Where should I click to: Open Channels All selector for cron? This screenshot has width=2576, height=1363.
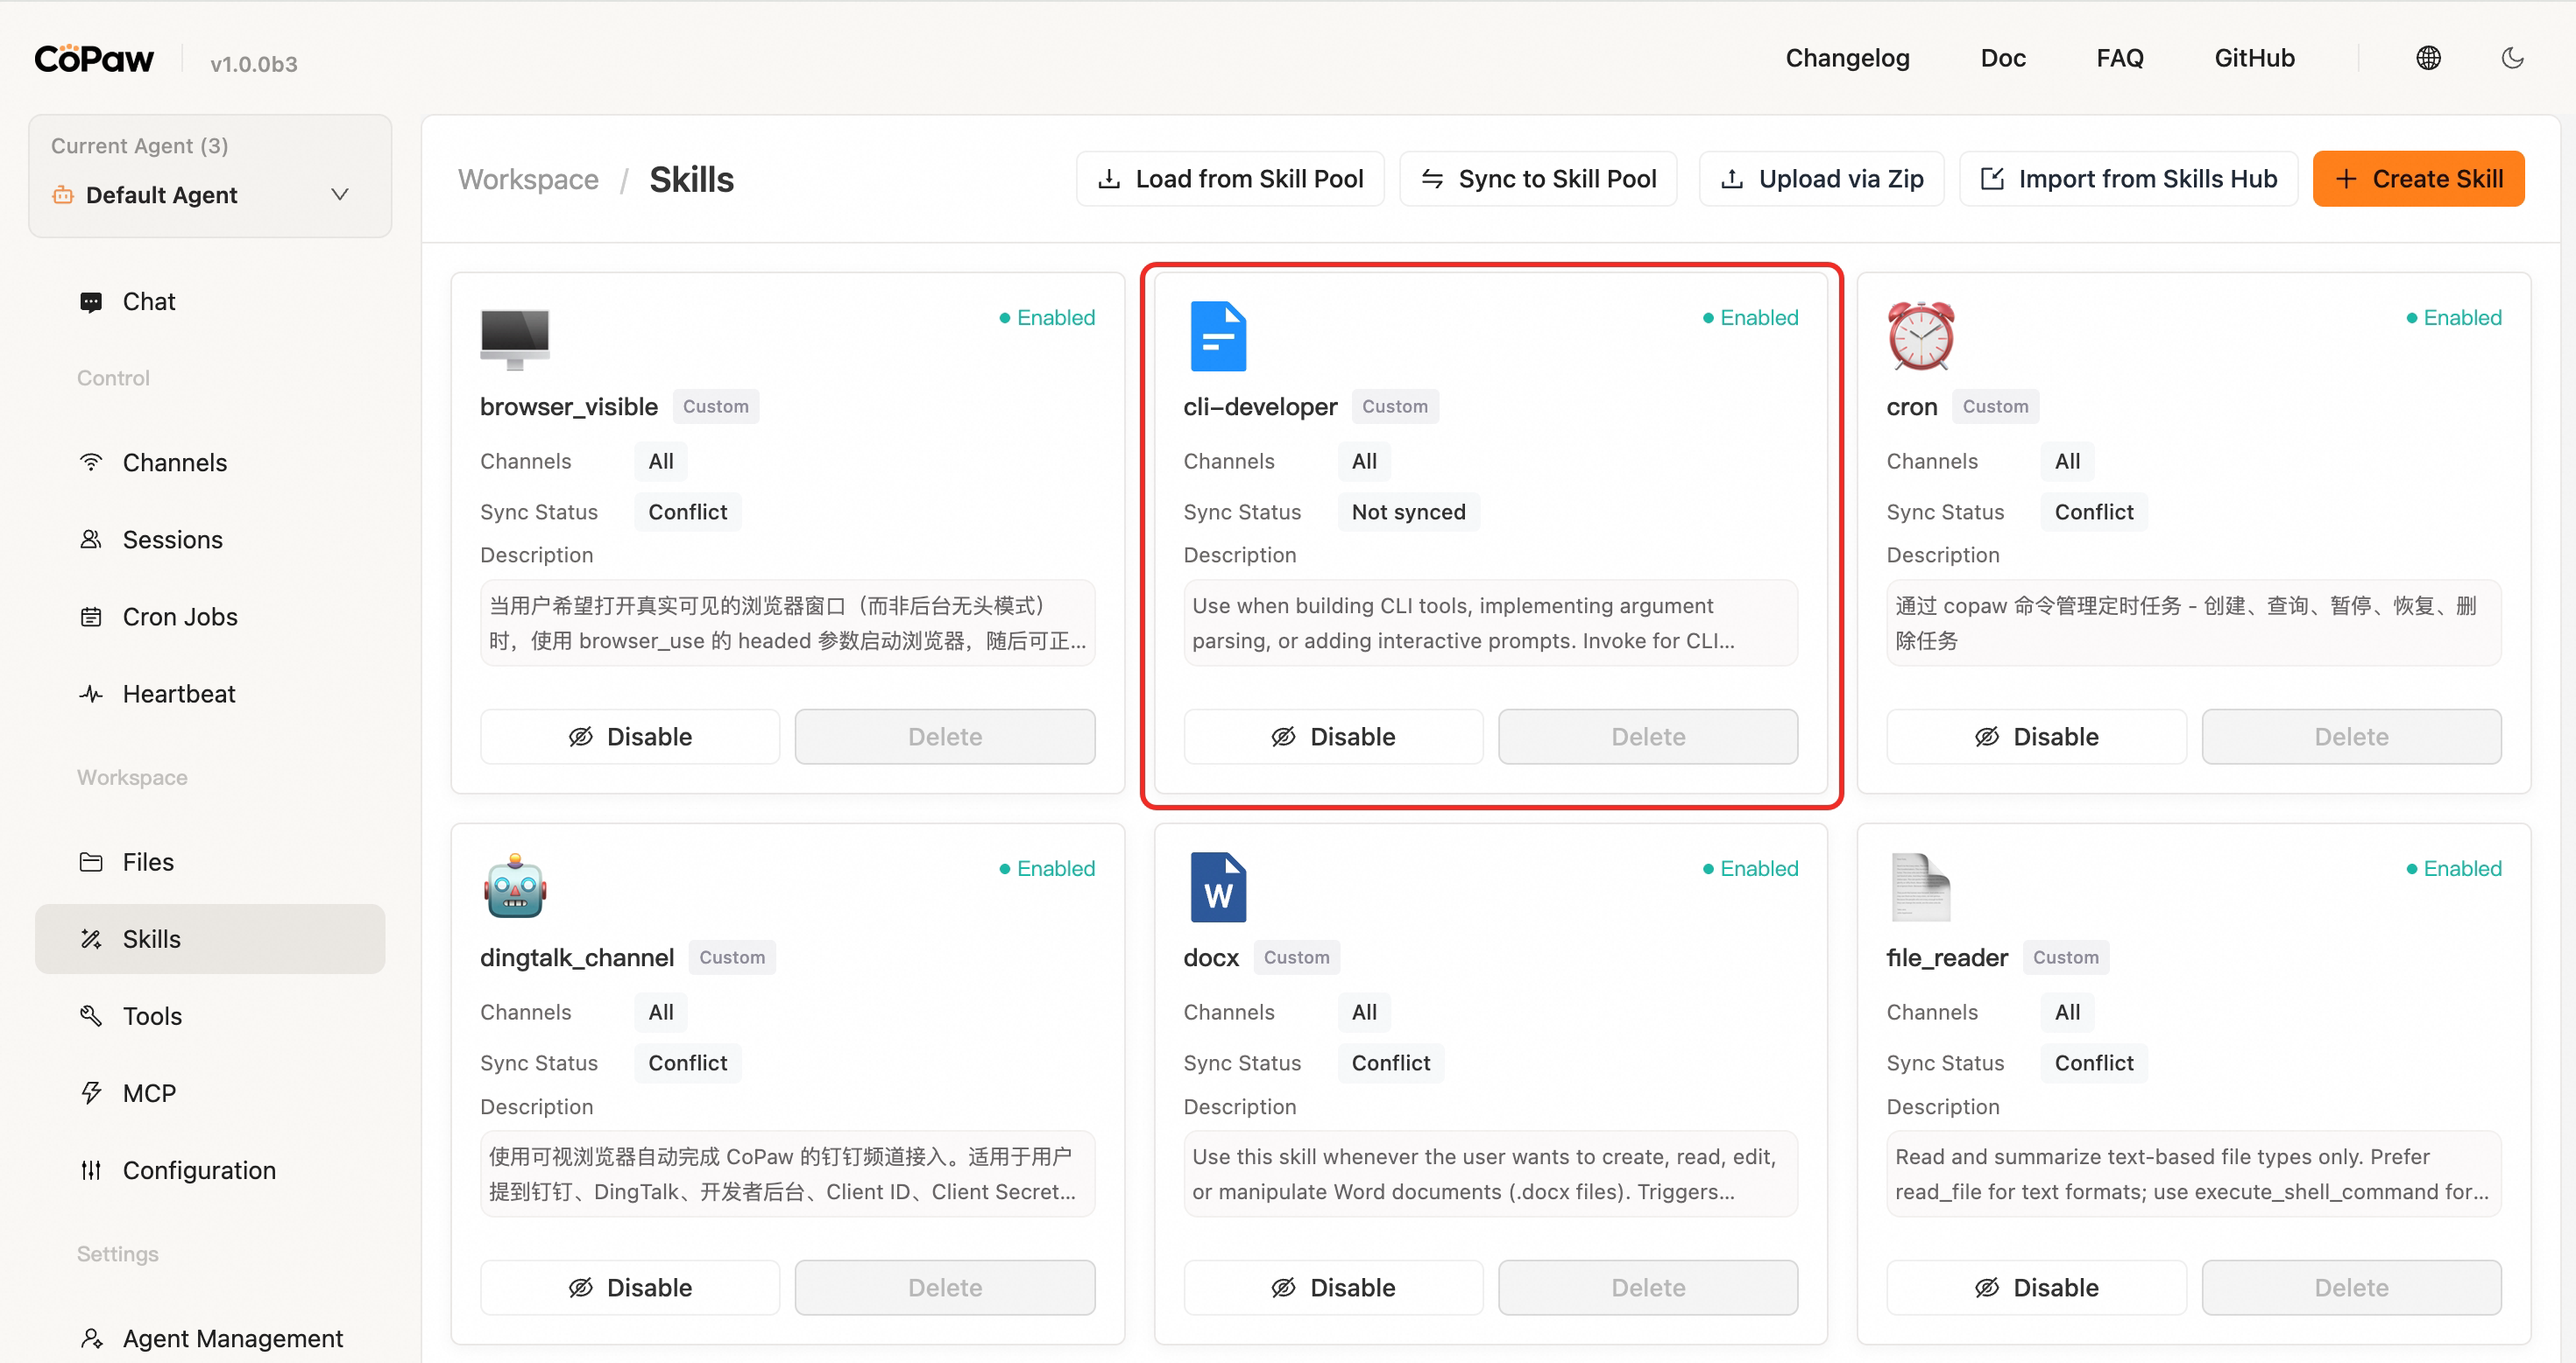(x=2067, y=461)
